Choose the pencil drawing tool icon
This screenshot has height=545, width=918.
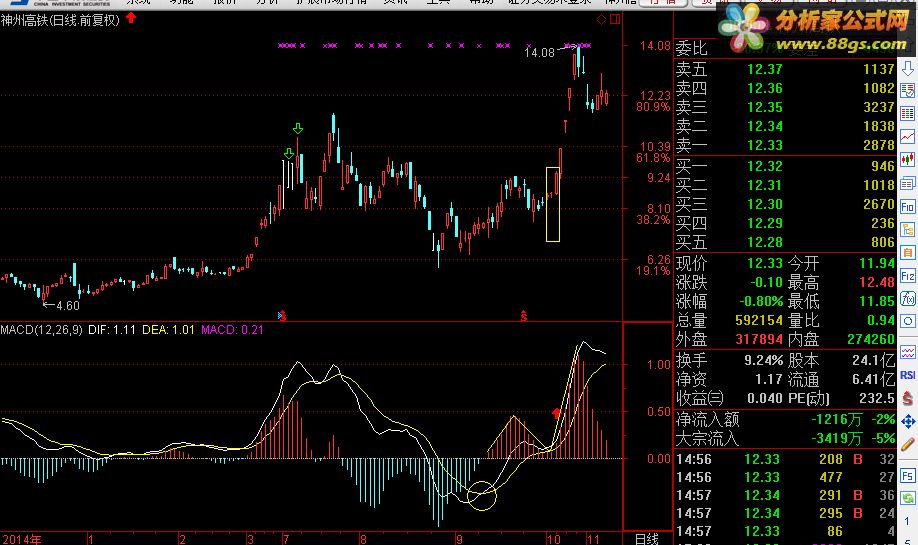pyautogui.click(x=907, y=444)
